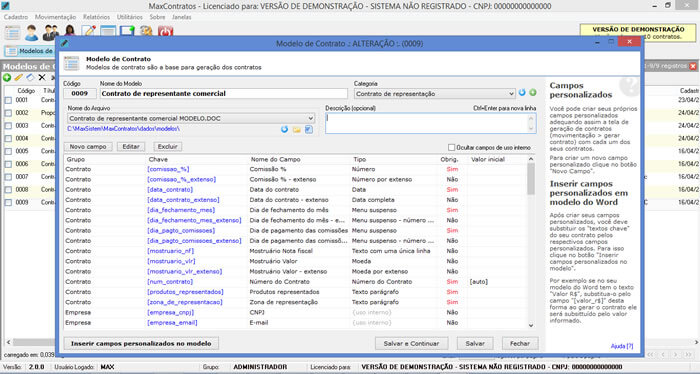Viewport: 700px width, 374px height.
Task: Click the black X delete icon in Modelos list
Action: 42,78
